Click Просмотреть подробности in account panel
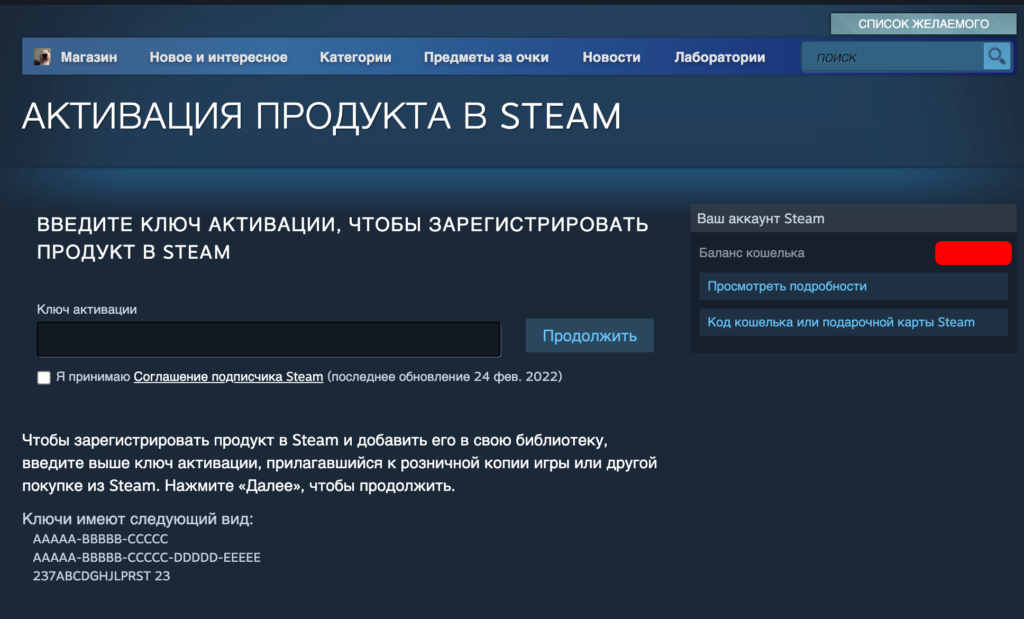 (x=786, y=286)
